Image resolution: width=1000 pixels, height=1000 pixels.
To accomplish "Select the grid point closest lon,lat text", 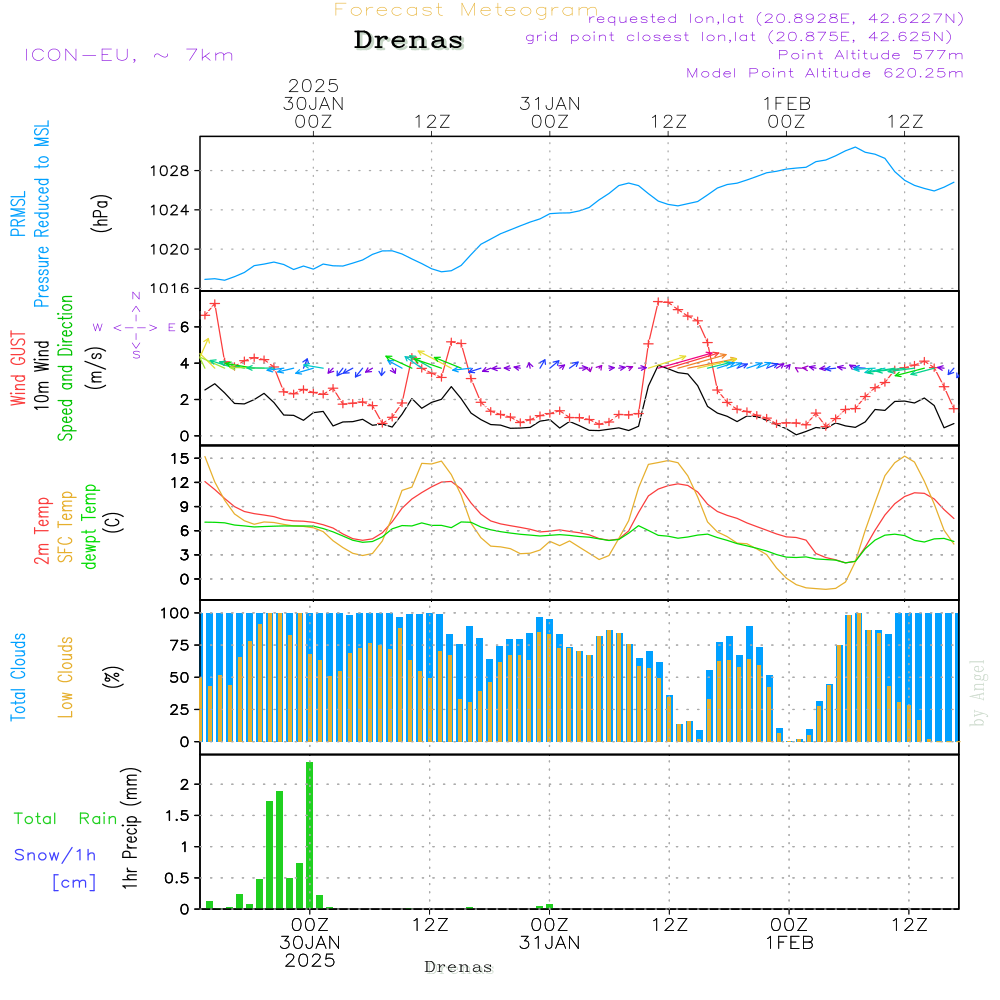I will [745, 37].
